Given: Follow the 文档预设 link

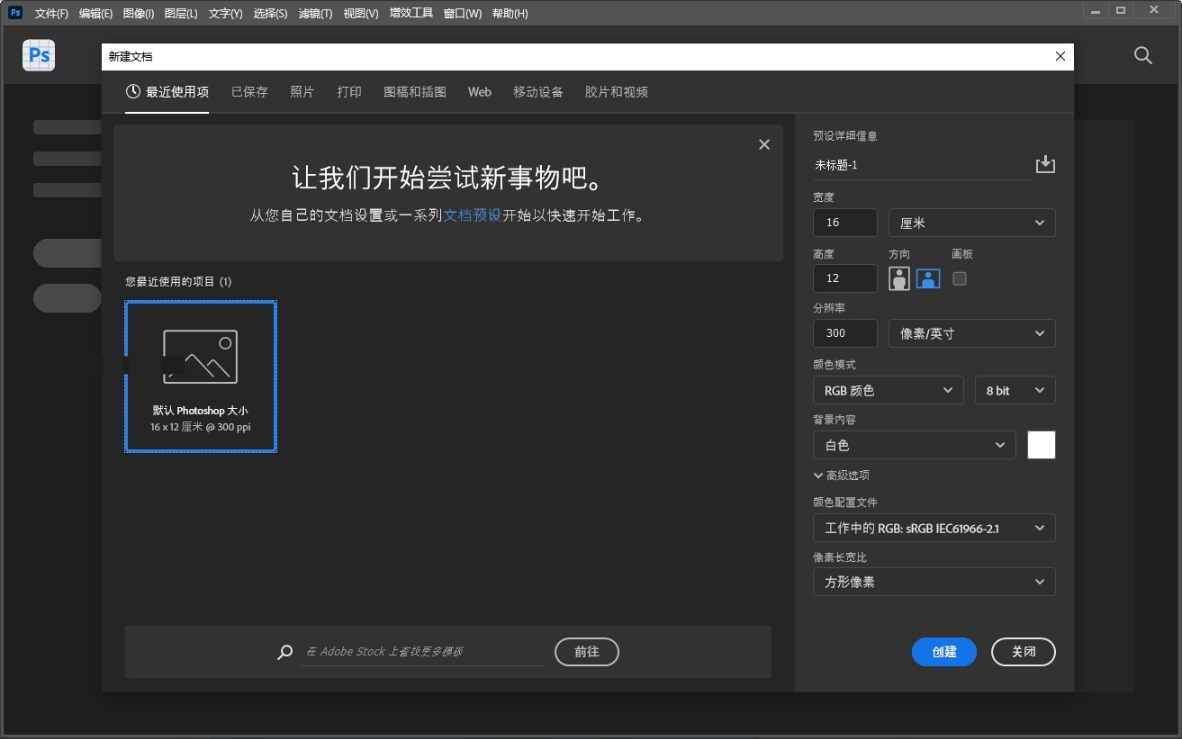Looking at the screenshot, I should (x=472, y=216).
